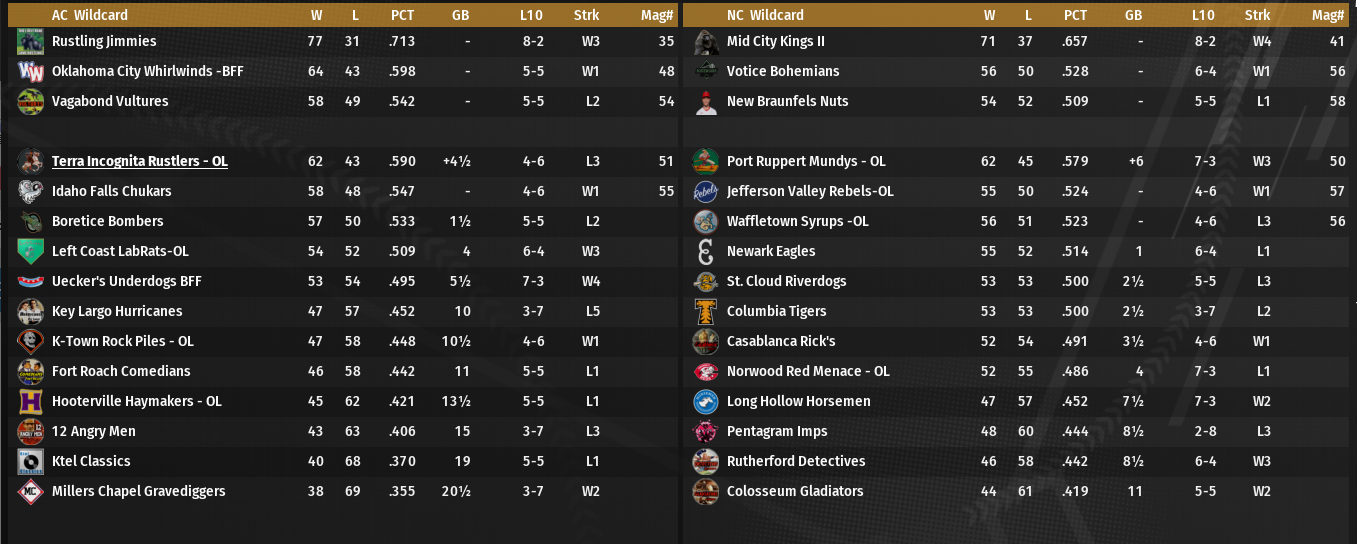Click the Oklahoma City Whirlwinds logo icon
The image size is (1357, 544).
[x=30, y=72]
